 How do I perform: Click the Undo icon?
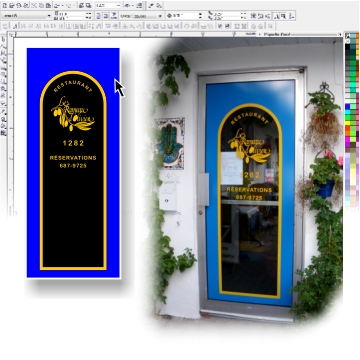57,6
